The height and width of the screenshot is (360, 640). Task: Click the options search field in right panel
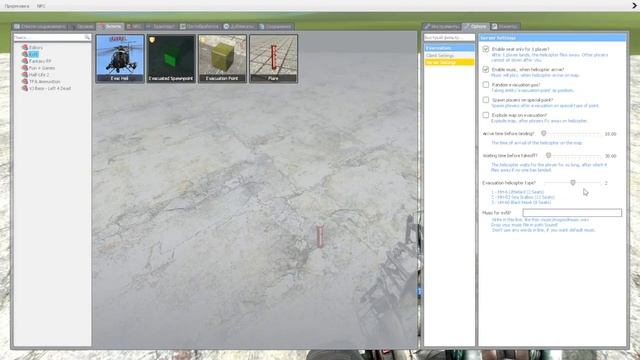click(x=449, y=38)
